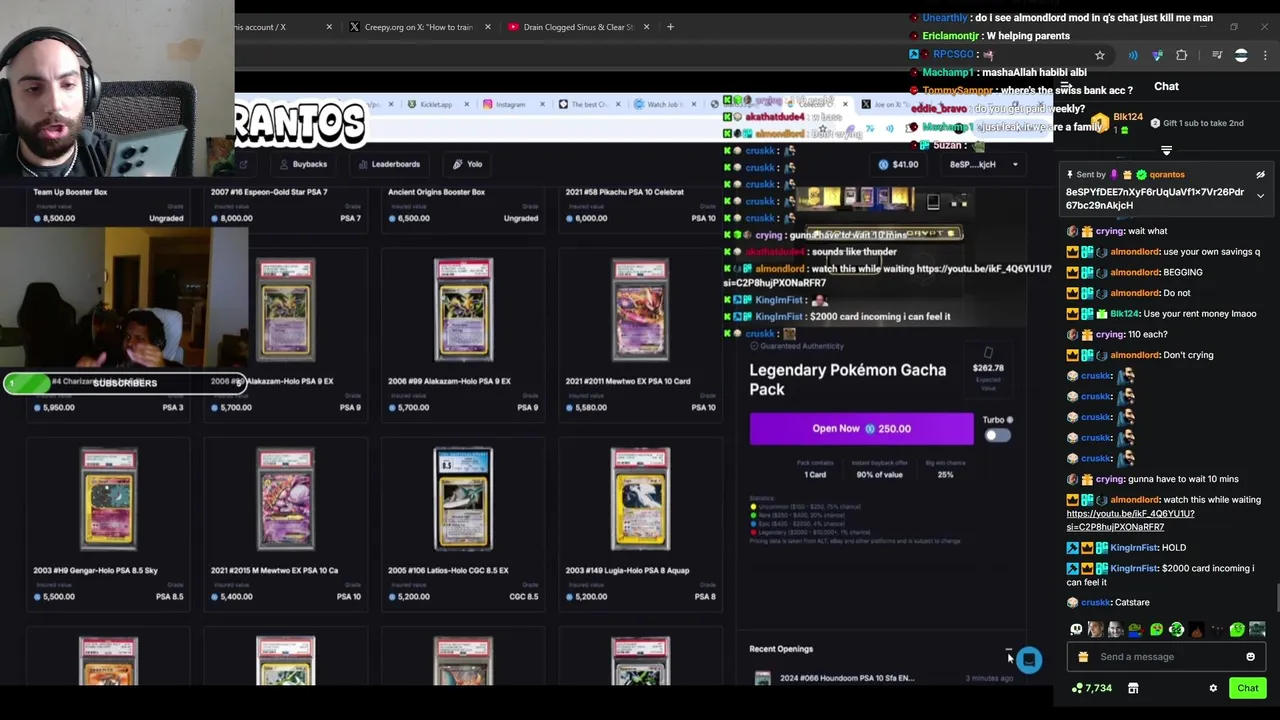1280x720 pixels.
Task: Click almondlord's name in BEGGING message
Action: [x=1133, y=273]
